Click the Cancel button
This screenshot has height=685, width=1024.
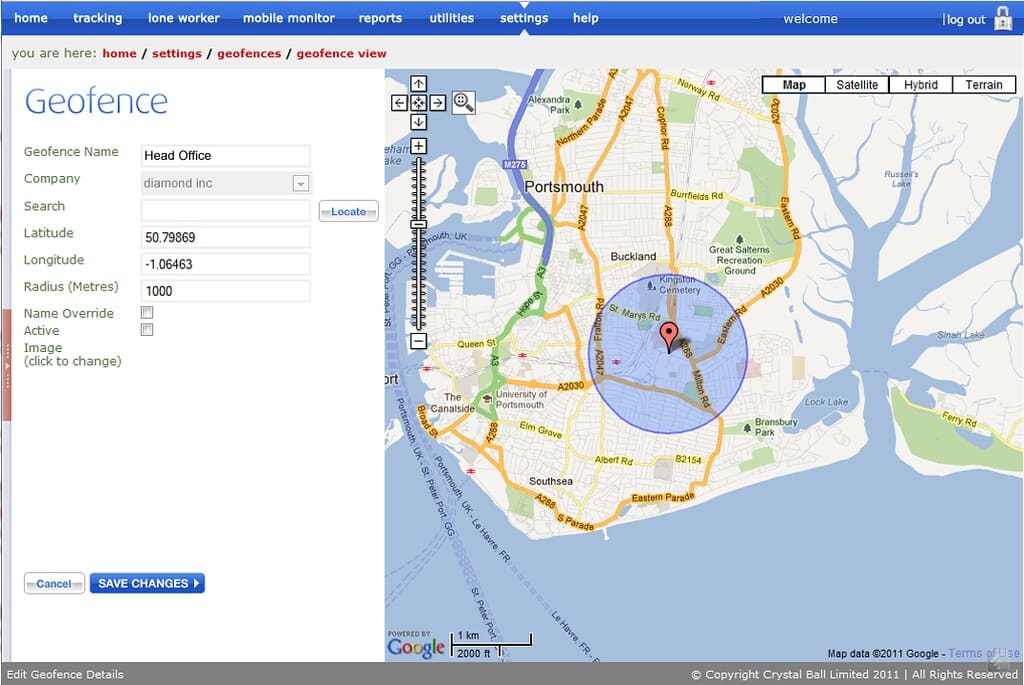(54, 583)
